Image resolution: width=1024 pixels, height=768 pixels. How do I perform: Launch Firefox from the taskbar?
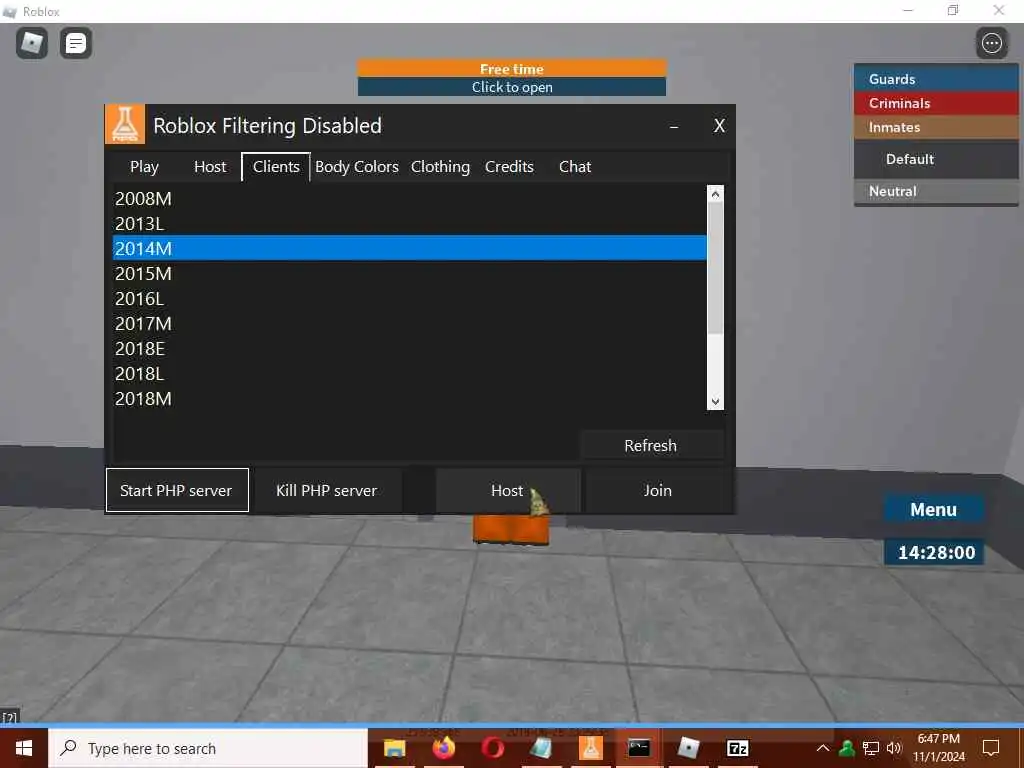[x=443, y=748]
